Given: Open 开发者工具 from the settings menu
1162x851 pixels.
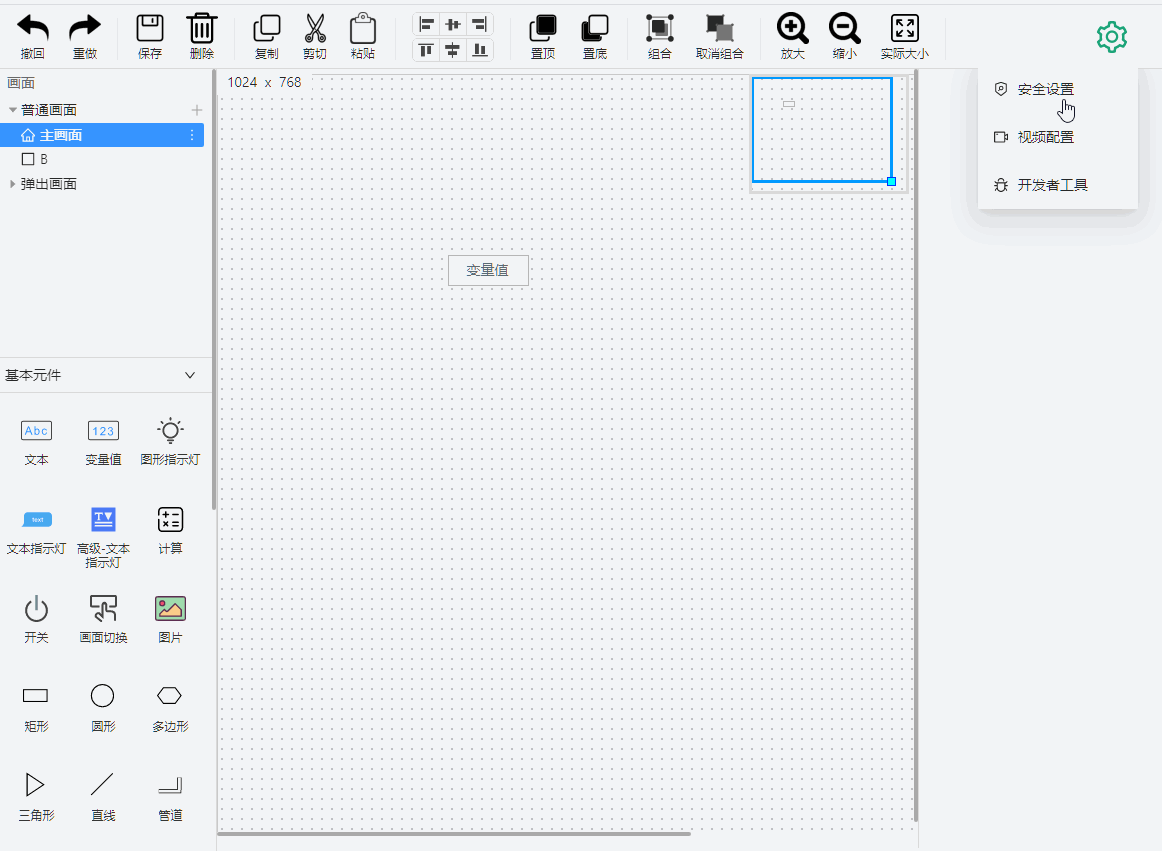Looking at the screenshot, I should 1052,185.
